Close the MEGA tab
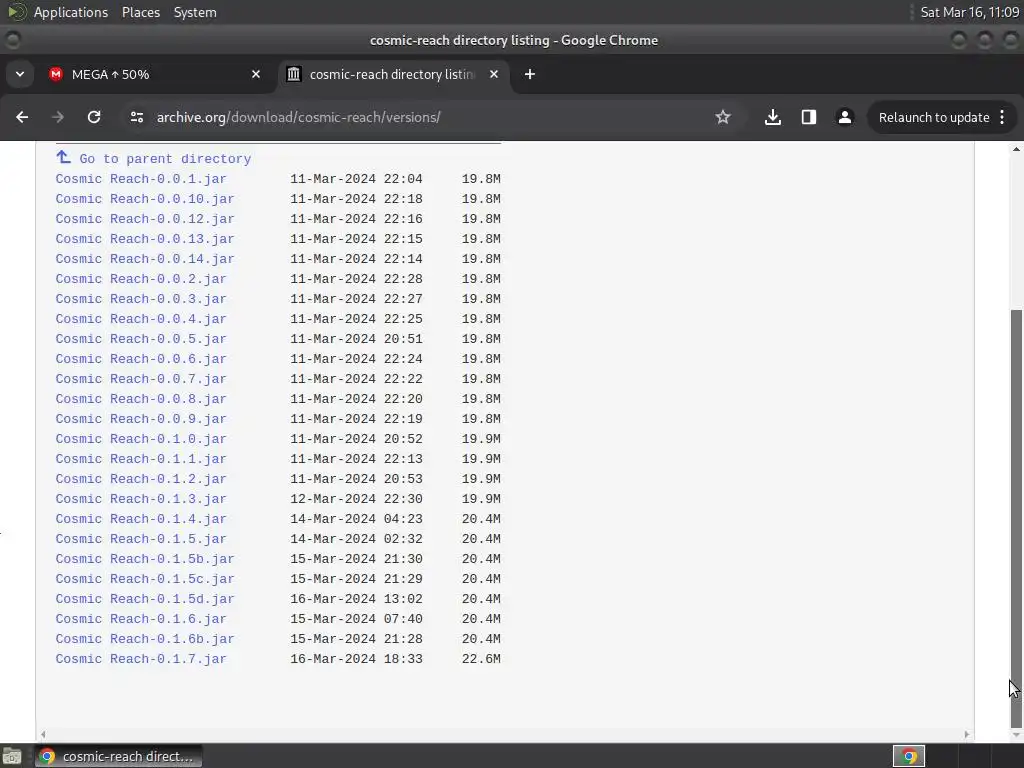This screenshot has width=1024, height=768. (x=256, y=74)
